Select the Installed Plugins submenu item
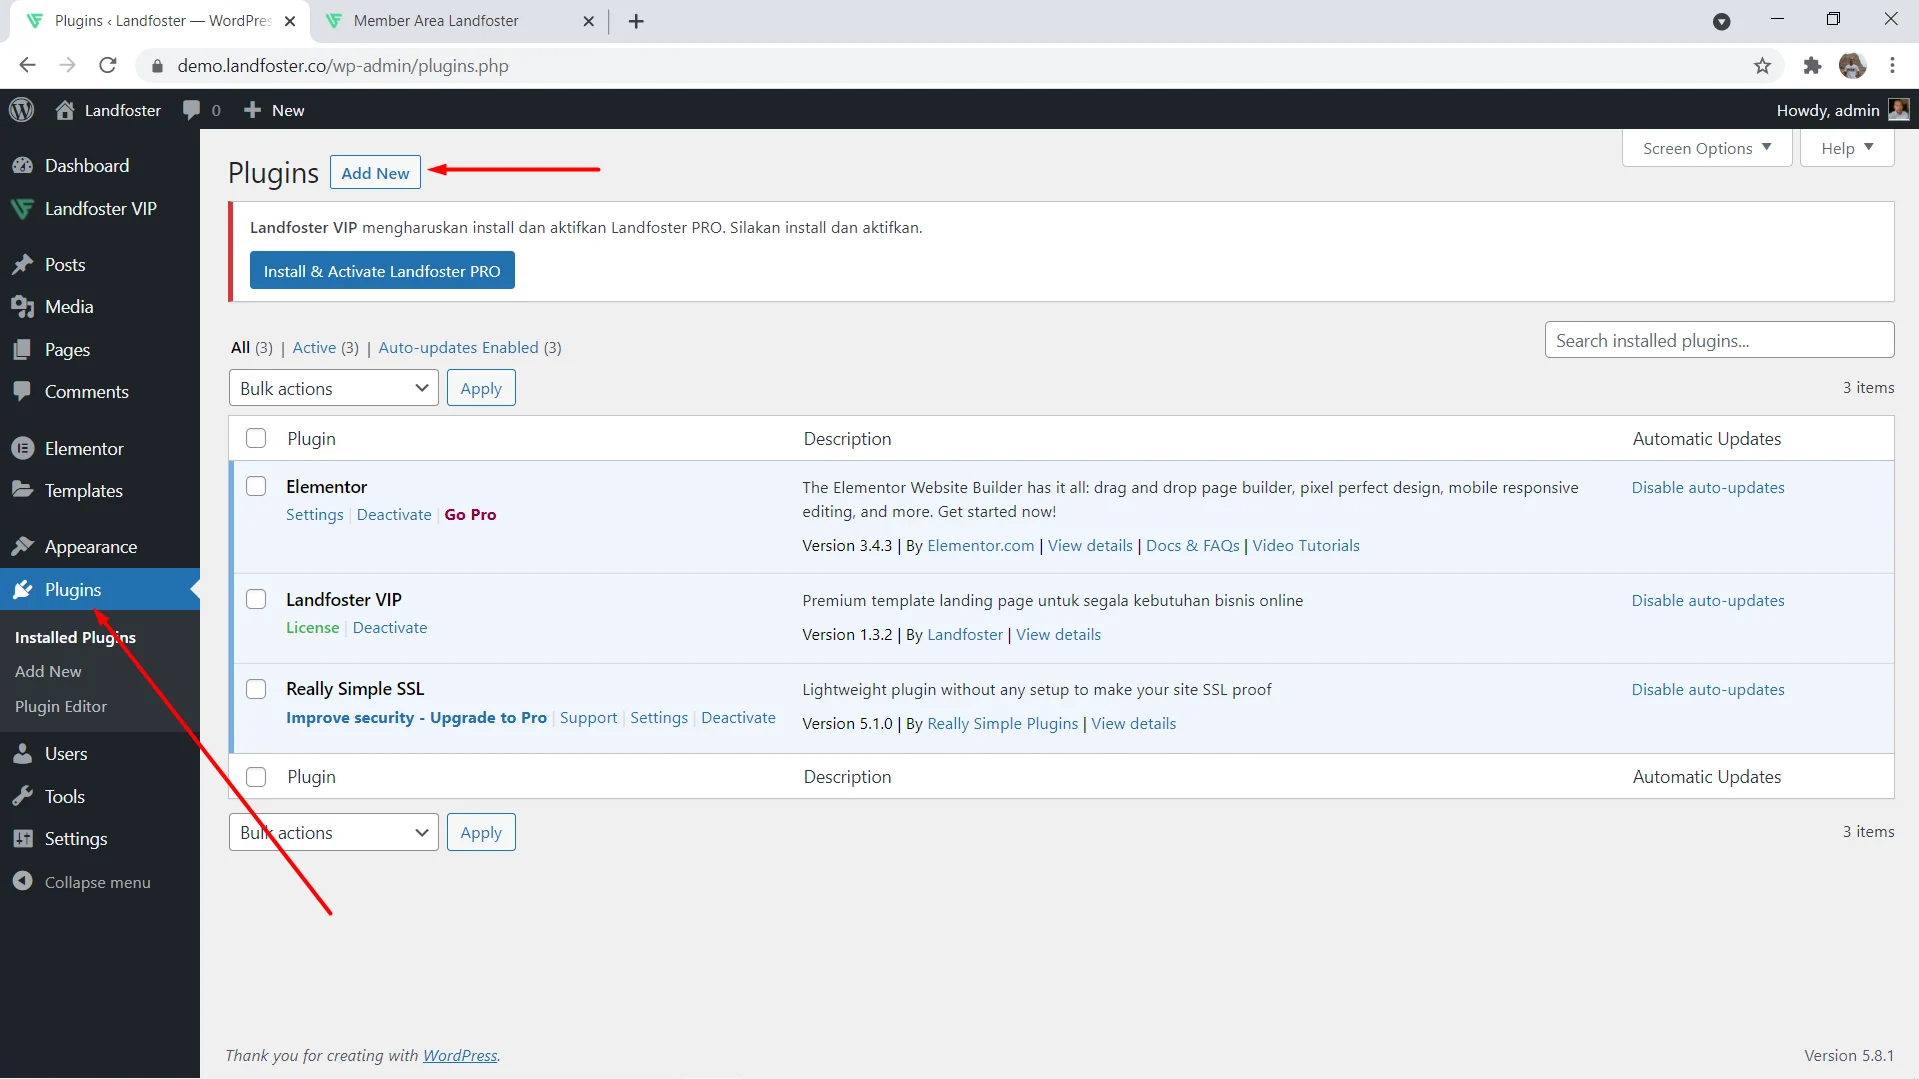The width and height of the screenshot is (1919, 1079). [x=75, y=637]
